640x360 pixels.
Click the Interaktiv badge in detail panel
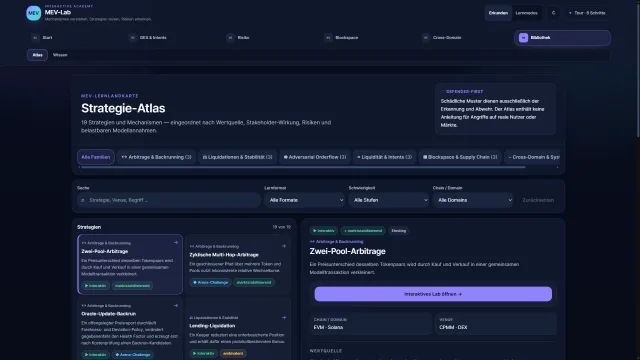tap(324, 231)
